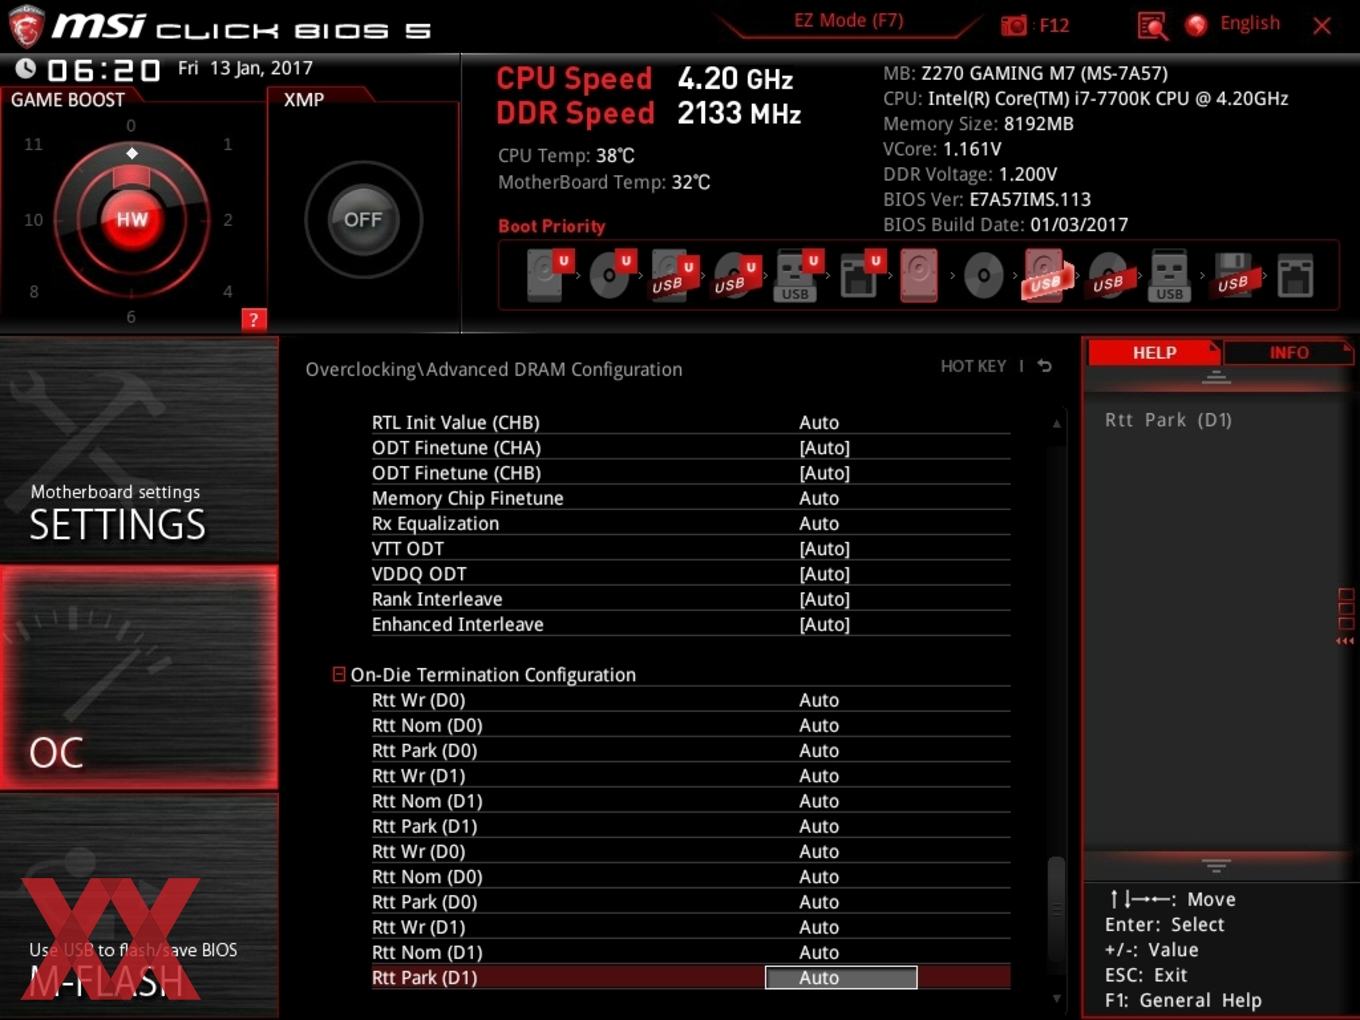This screenshot has width=1360, height=1020.
Task: Click the Rx Equalization Auto value
Action: pyautogui.click(x=819, y=523)
